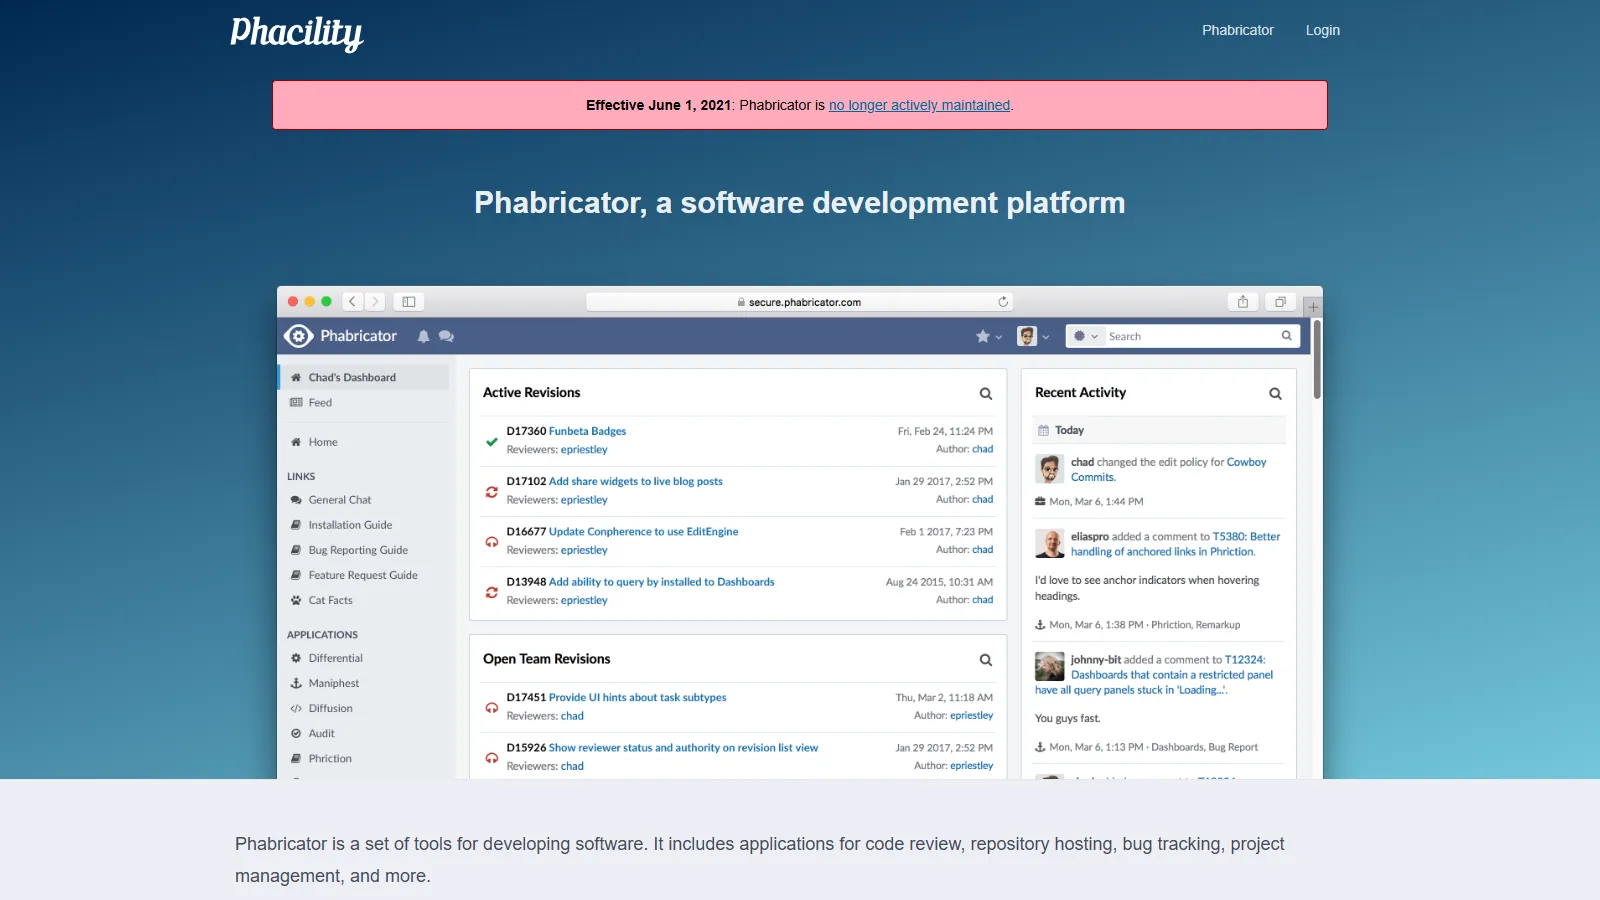
Task: Follow the 'no longer actively maintained' link
Action: click(919, 105)
